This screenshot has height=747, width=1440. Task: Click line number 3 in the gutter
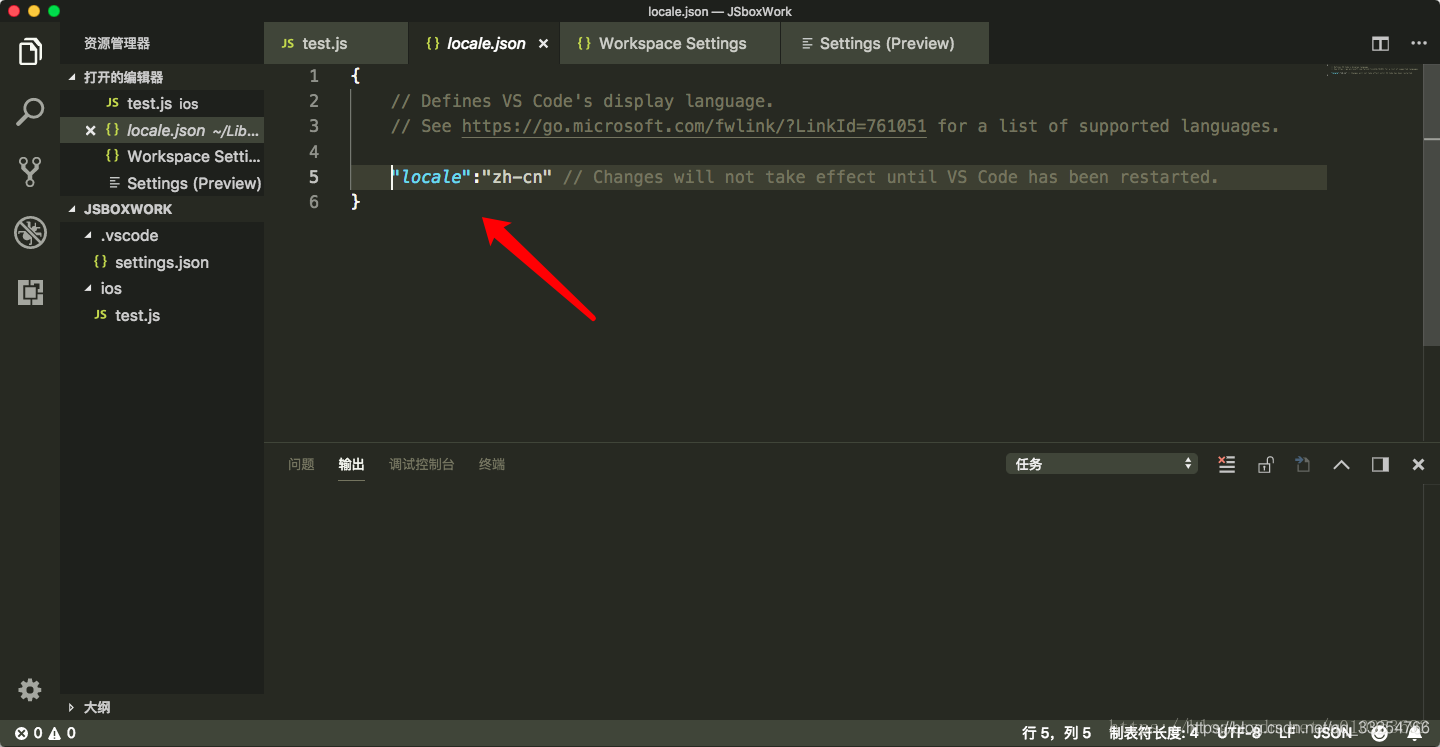(314, 126)
